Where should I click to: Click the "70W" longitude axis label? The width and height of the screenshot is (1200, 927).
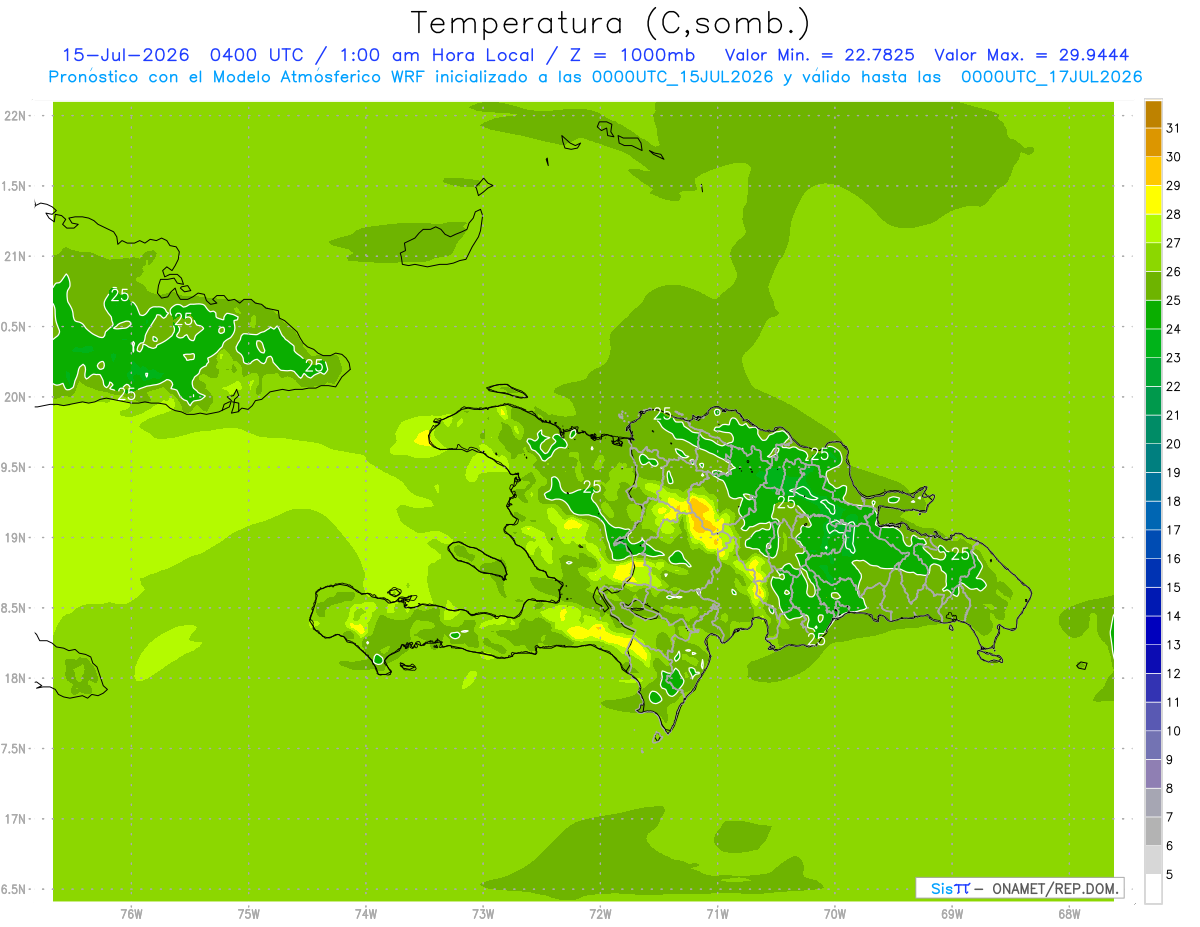click(x=834, y=913)
